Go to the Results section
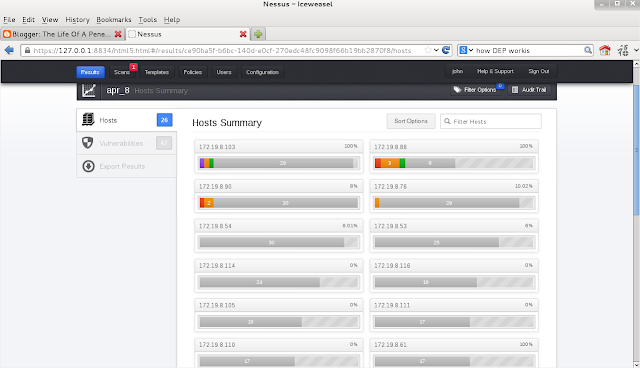 click(90, 72)
